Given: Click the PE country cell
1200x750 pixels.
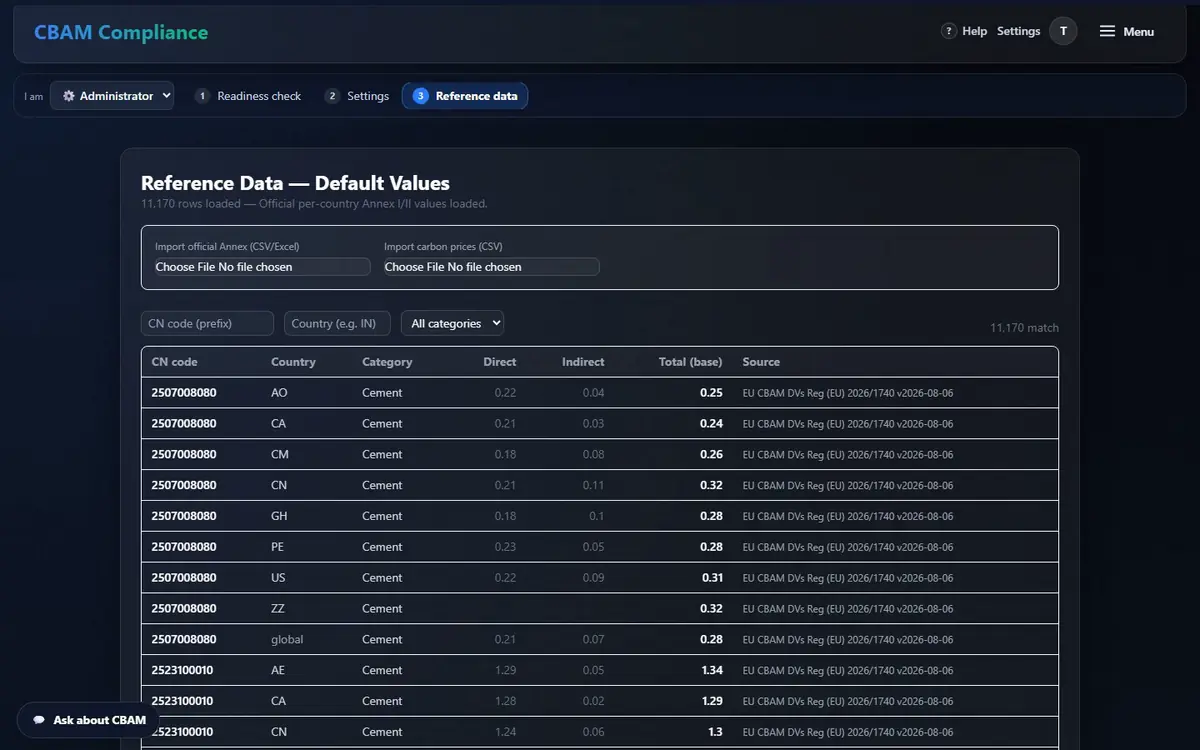Looking at the screenshot, I should point(279,547).
